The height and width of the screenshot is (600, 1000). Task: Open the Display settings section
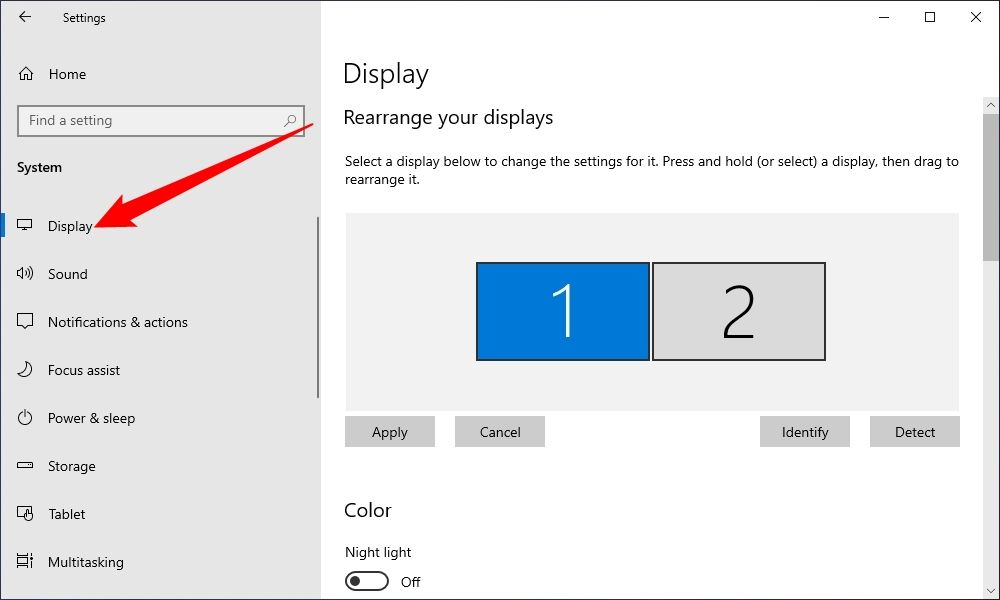pos(70,226)
